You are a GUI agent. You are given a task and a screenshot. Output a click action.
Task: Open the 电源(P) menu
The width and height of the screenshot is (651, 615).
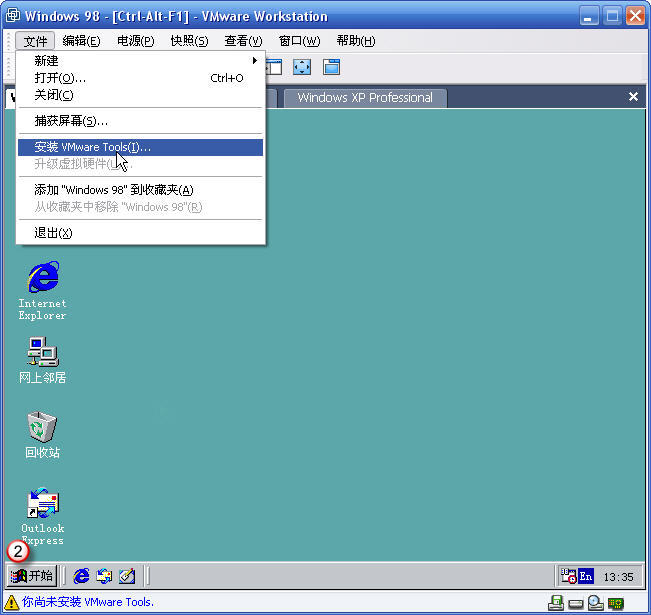135,41
